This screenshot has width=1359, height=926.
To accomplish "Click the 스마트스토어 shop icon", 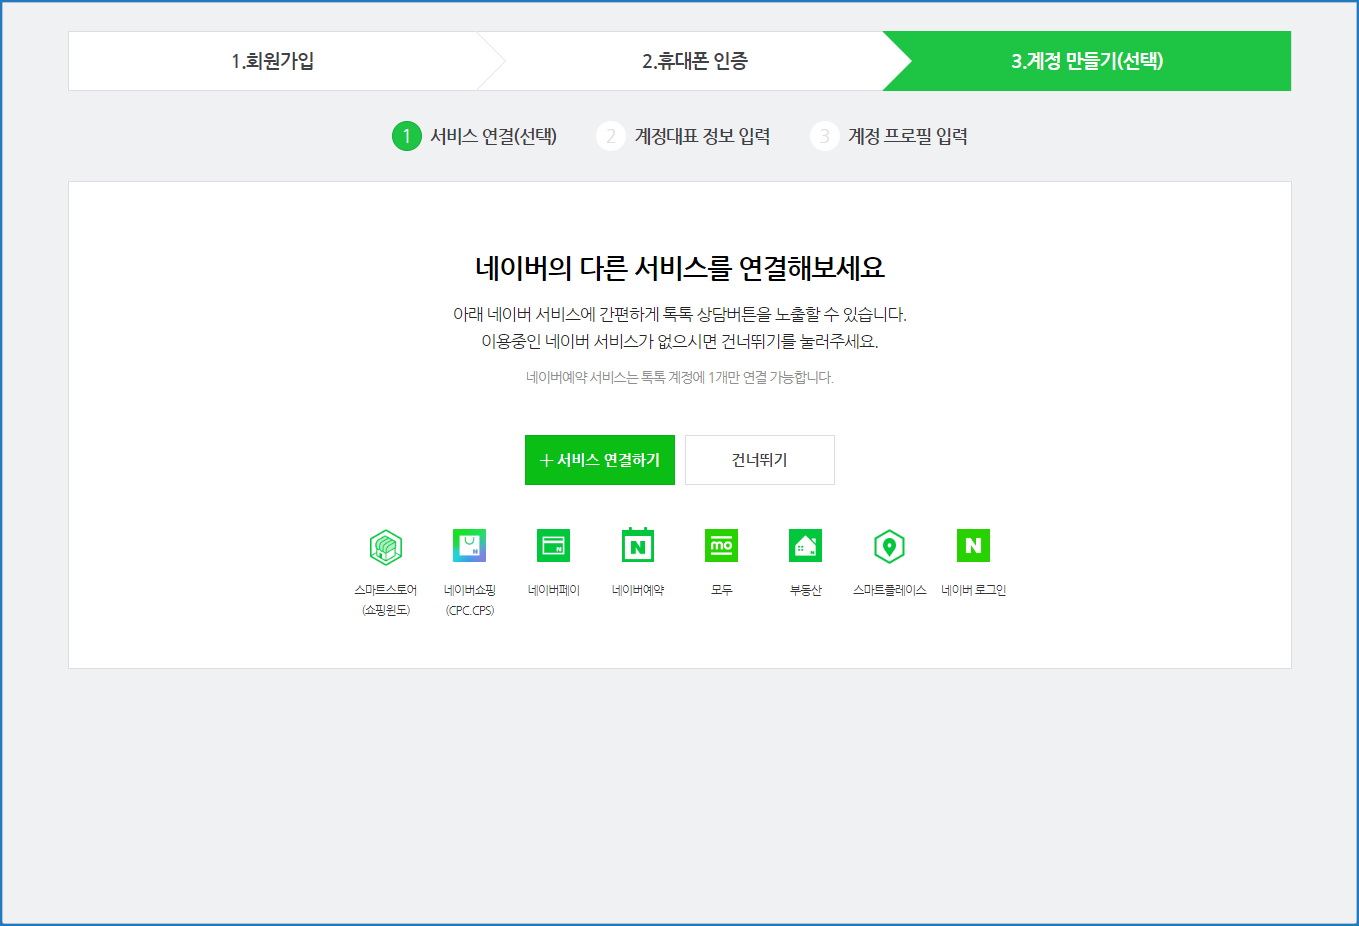I will (x=385, y=547).
